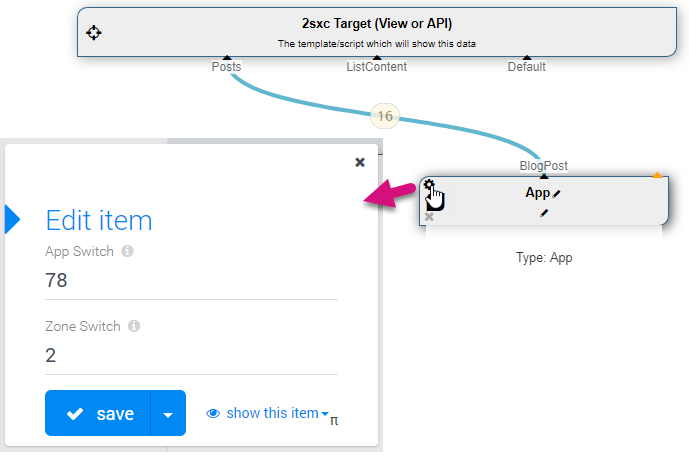Delete the App data source with gray X
Image resolution: width=689 pixels, height=457 pixels.
(x=429, y=217)
